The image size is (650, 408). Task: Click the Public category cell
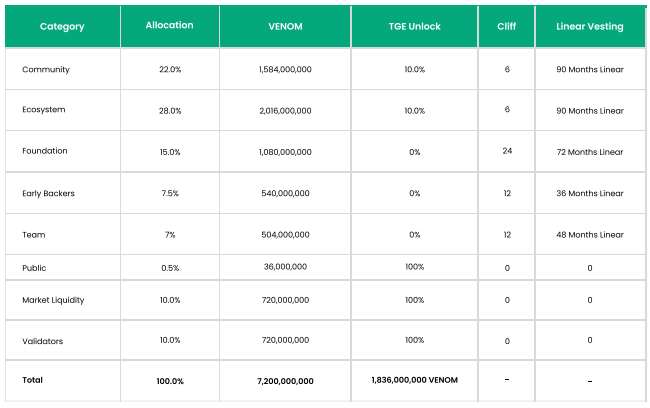34,268
